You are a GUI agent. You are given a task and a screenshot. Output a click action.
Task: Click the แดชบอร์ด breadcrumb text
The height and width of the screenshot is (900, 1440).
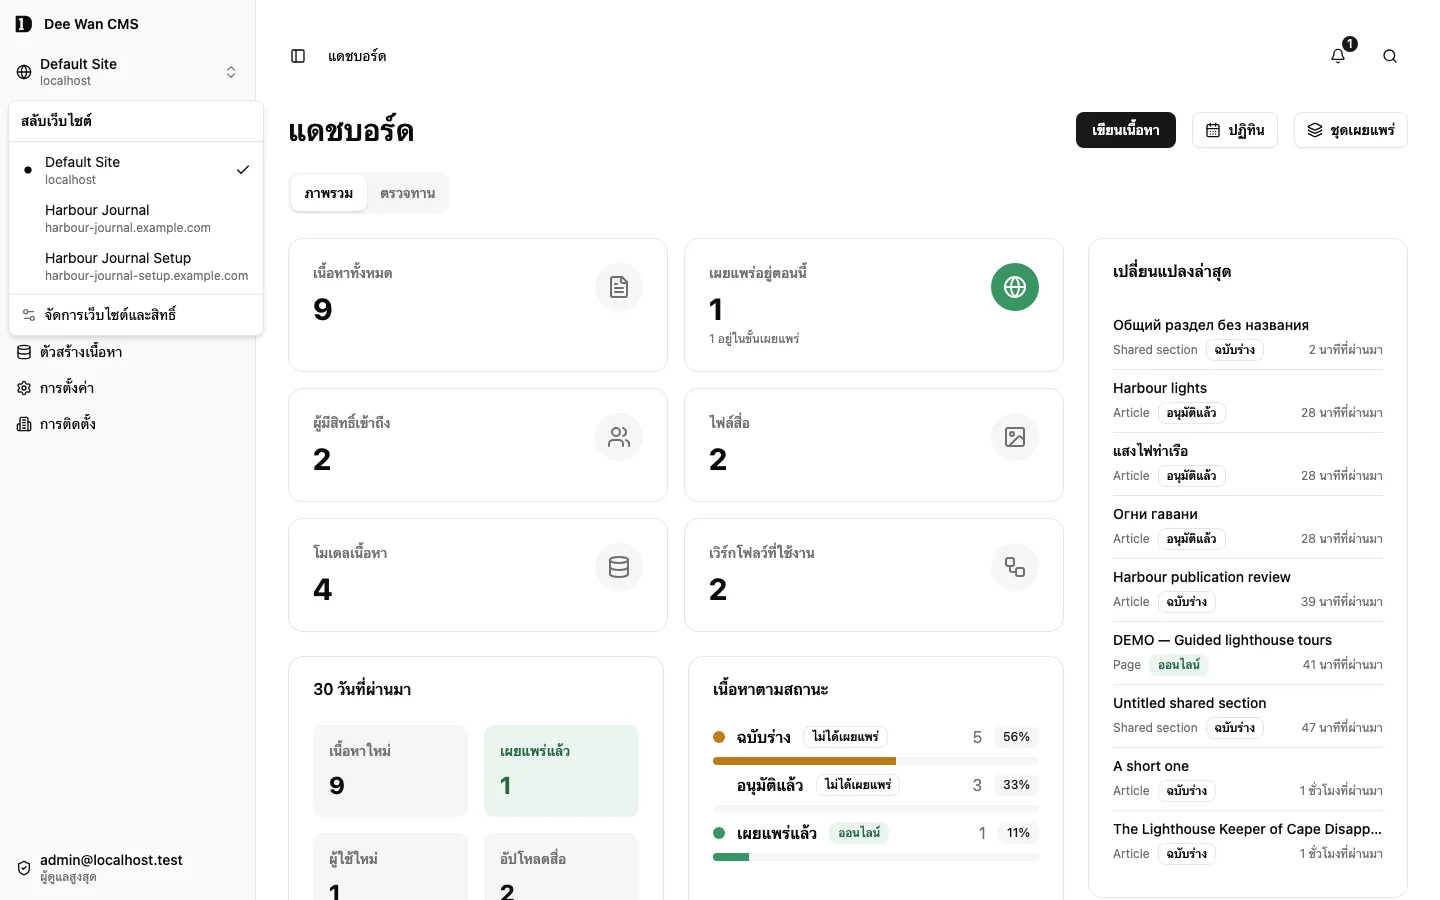click(357, 56)
